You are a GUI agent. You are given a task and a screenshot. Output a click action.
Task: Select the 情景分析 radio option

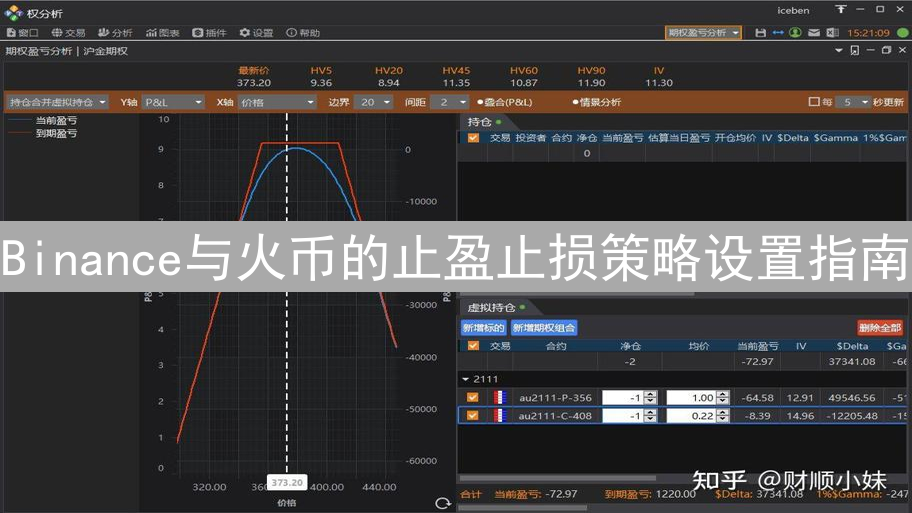(597, 102)
